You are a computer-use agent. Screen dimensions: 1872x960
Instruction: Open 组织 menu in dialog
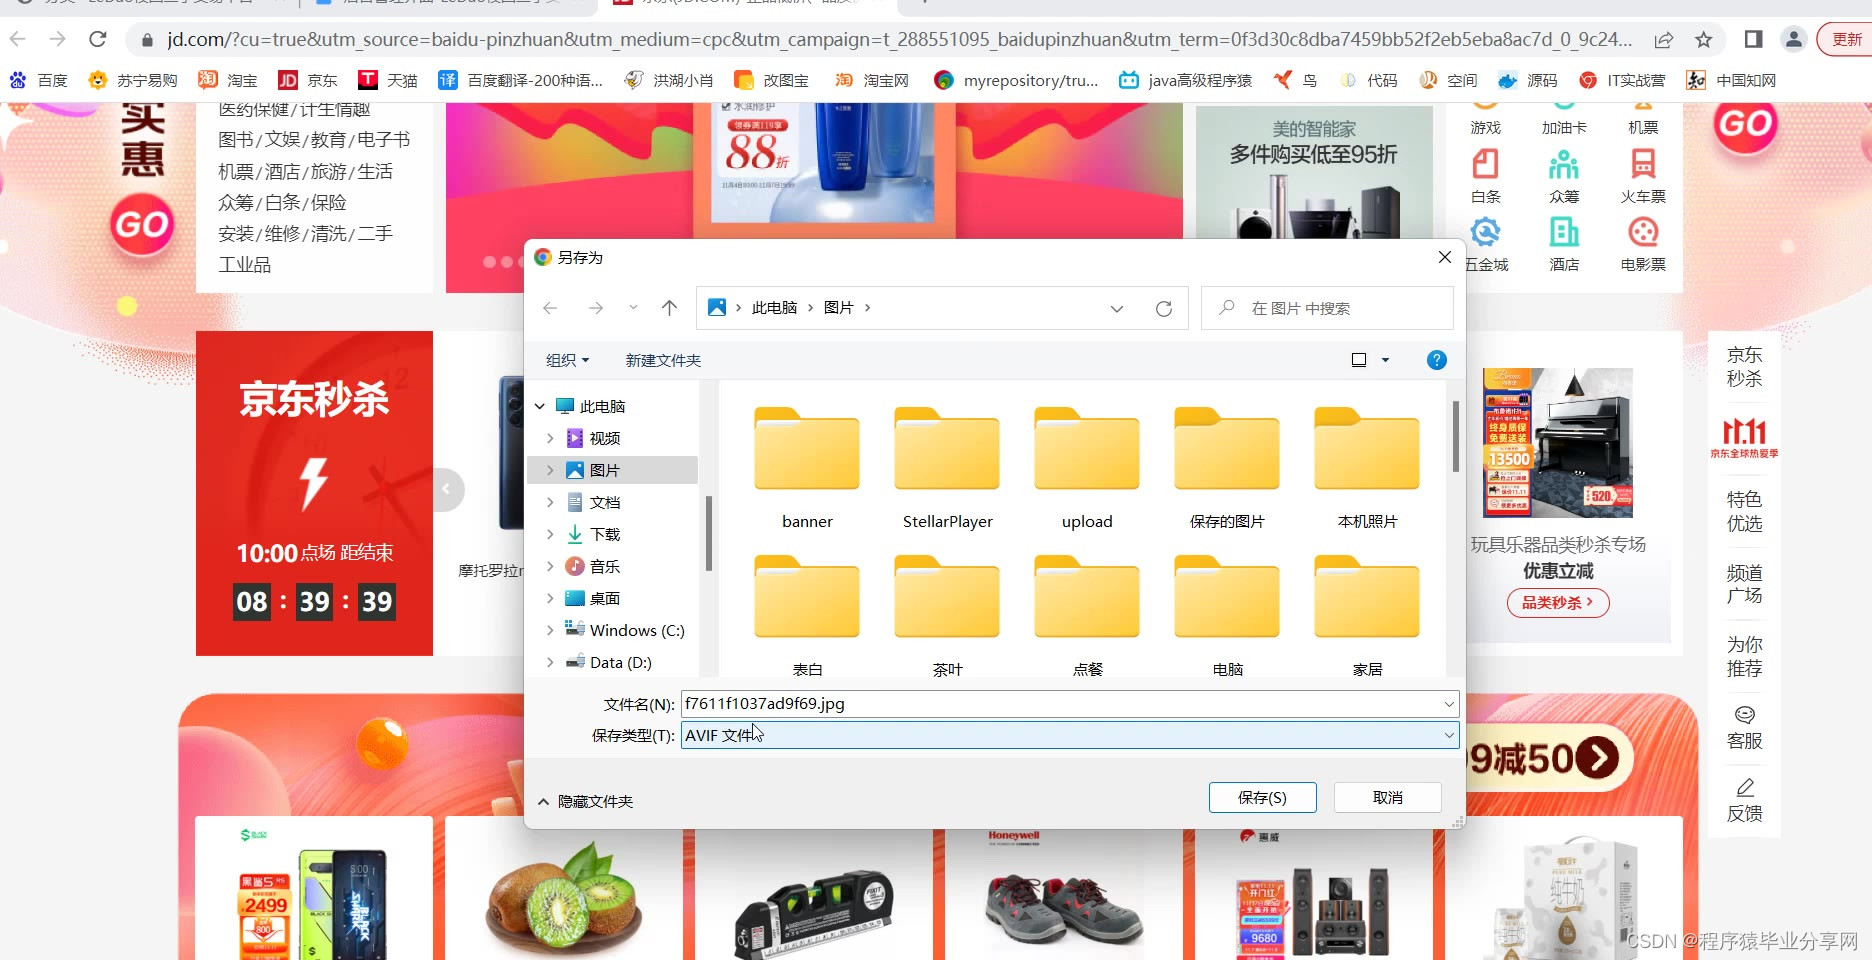click(x=567, y=360)
